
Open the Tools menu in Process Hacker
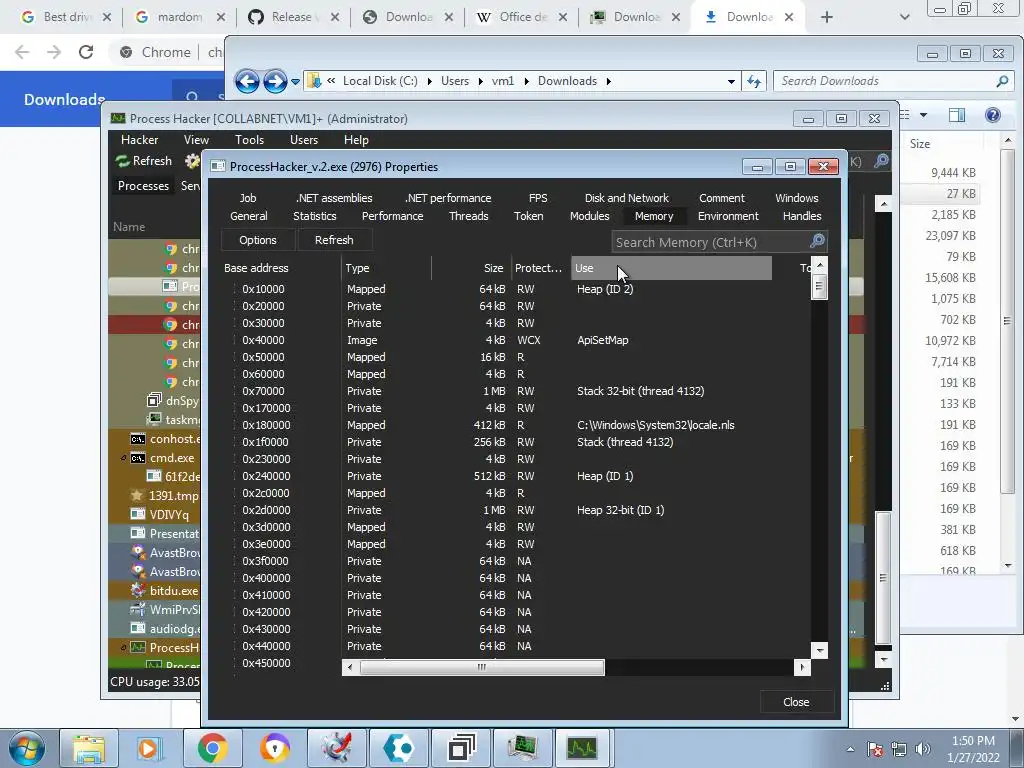click(249, 140)
